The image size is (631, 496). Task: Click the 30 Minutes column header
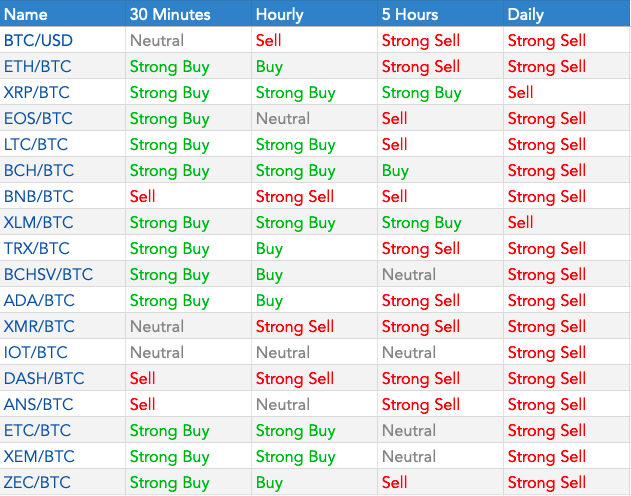[x=170, y=15]
